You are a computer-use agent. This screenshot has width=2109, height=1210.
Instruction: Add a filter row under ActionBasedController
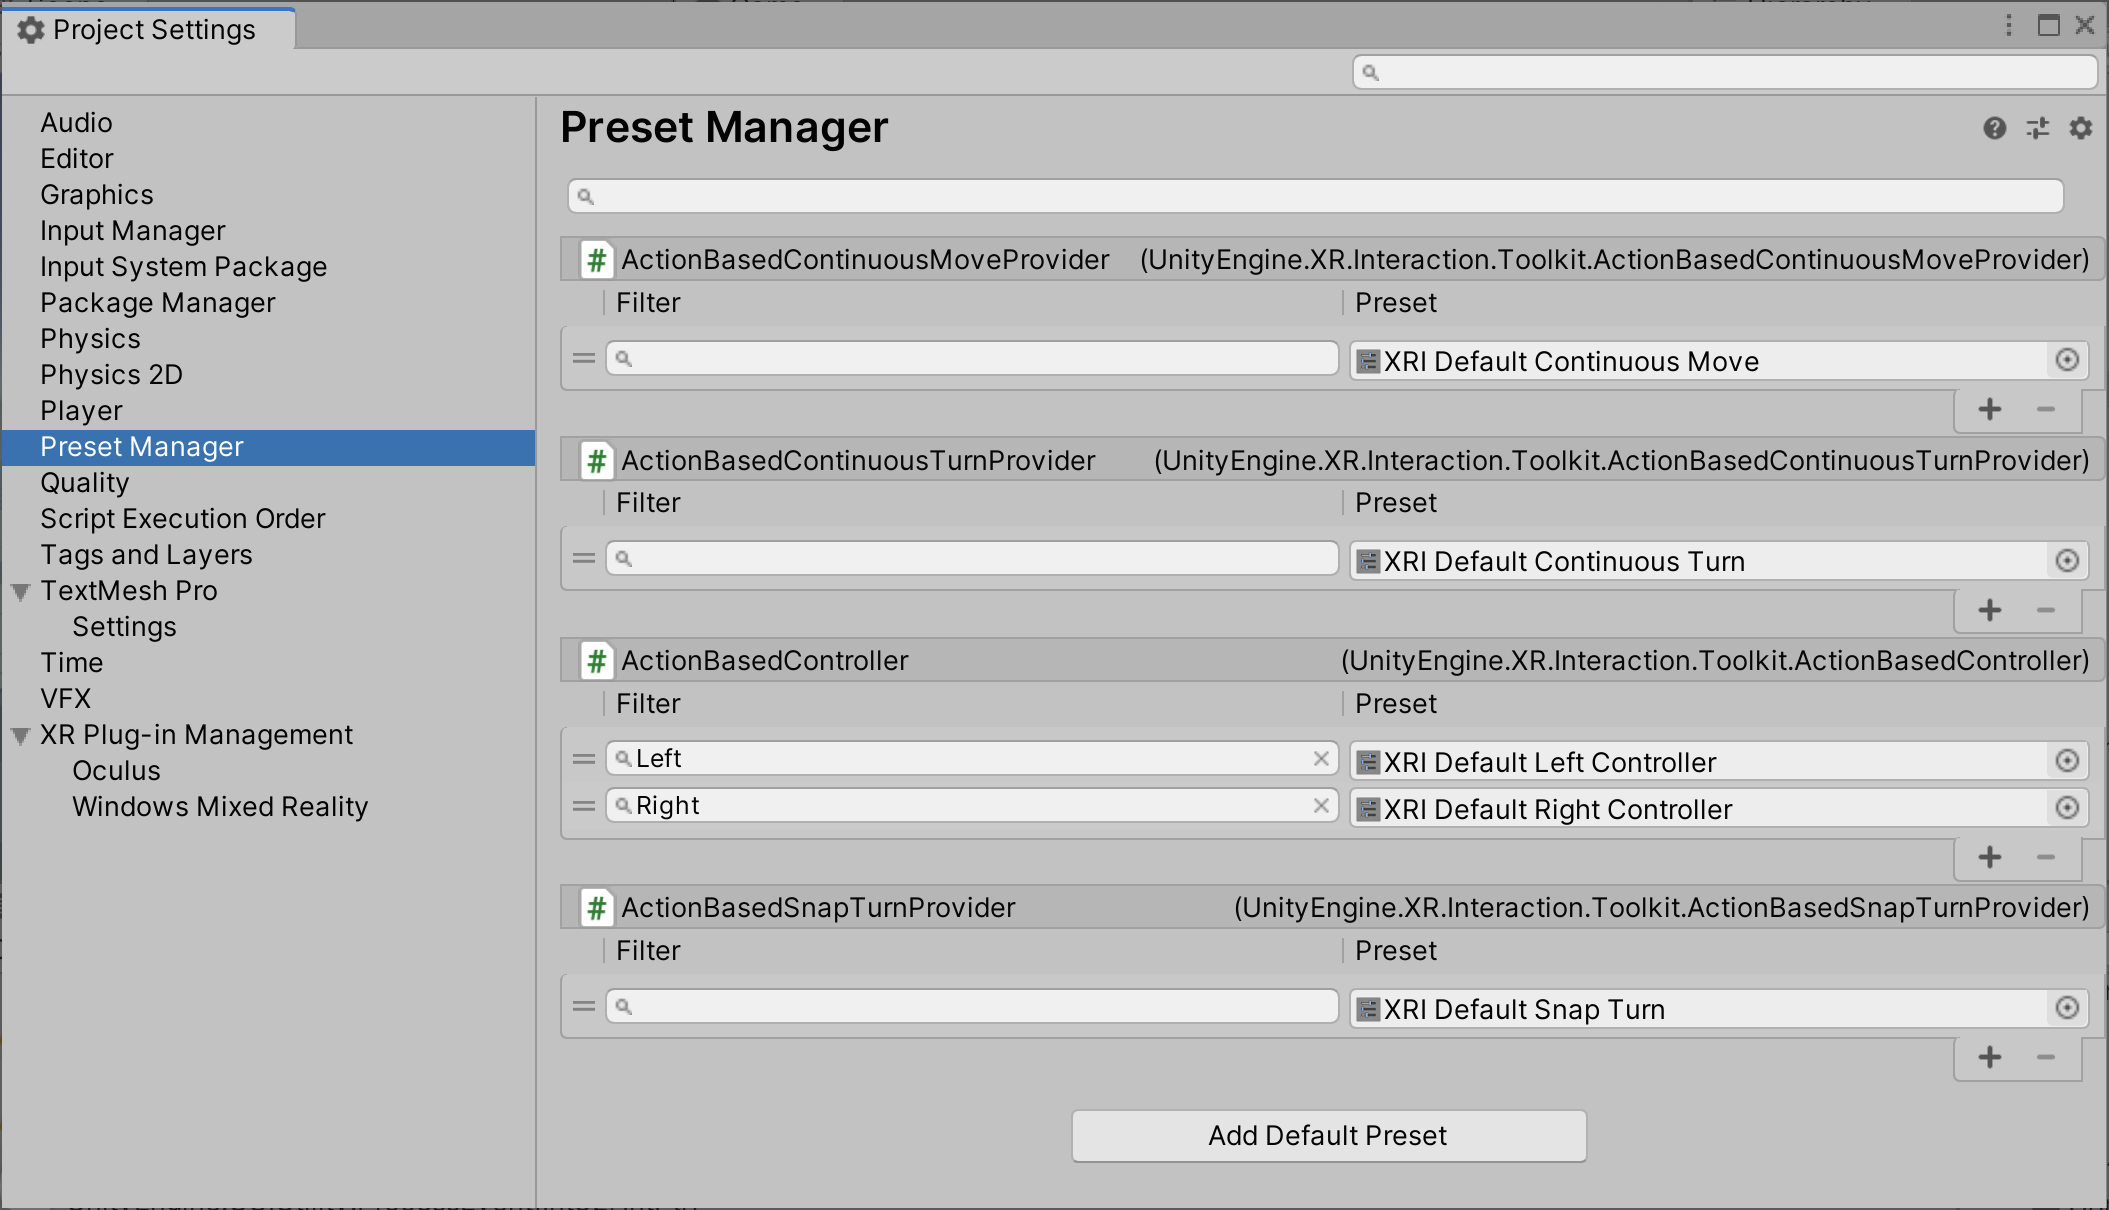click(x=1990, y=858)
